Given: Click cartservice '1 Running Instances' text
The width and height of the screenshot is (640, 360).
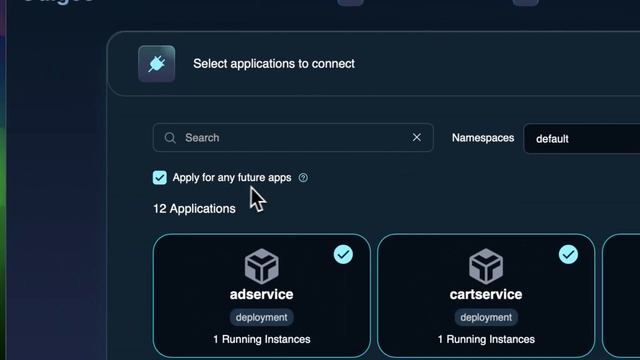Looking at the screenshot, I should click(x=486, y=339).
